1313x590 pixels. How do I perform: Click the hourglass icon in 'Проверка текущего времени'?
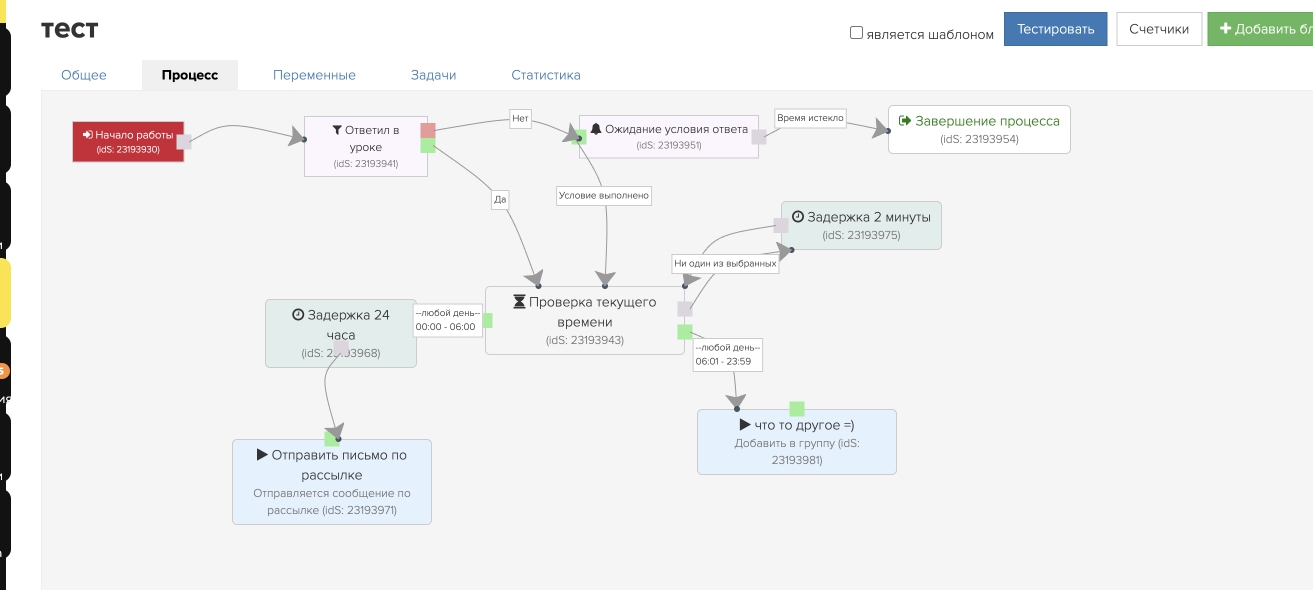click(x=519, y=302)
